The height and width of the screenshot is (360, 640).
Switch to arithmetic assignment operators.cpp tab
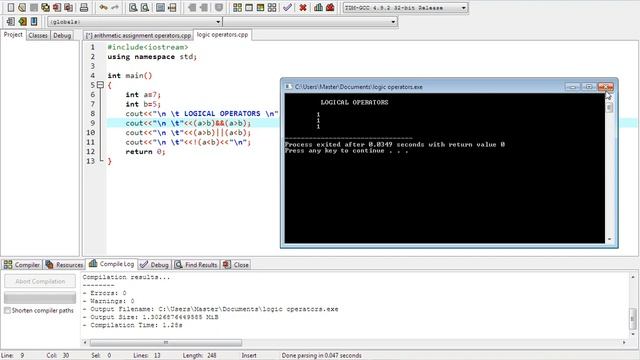[x=138, y=36]
